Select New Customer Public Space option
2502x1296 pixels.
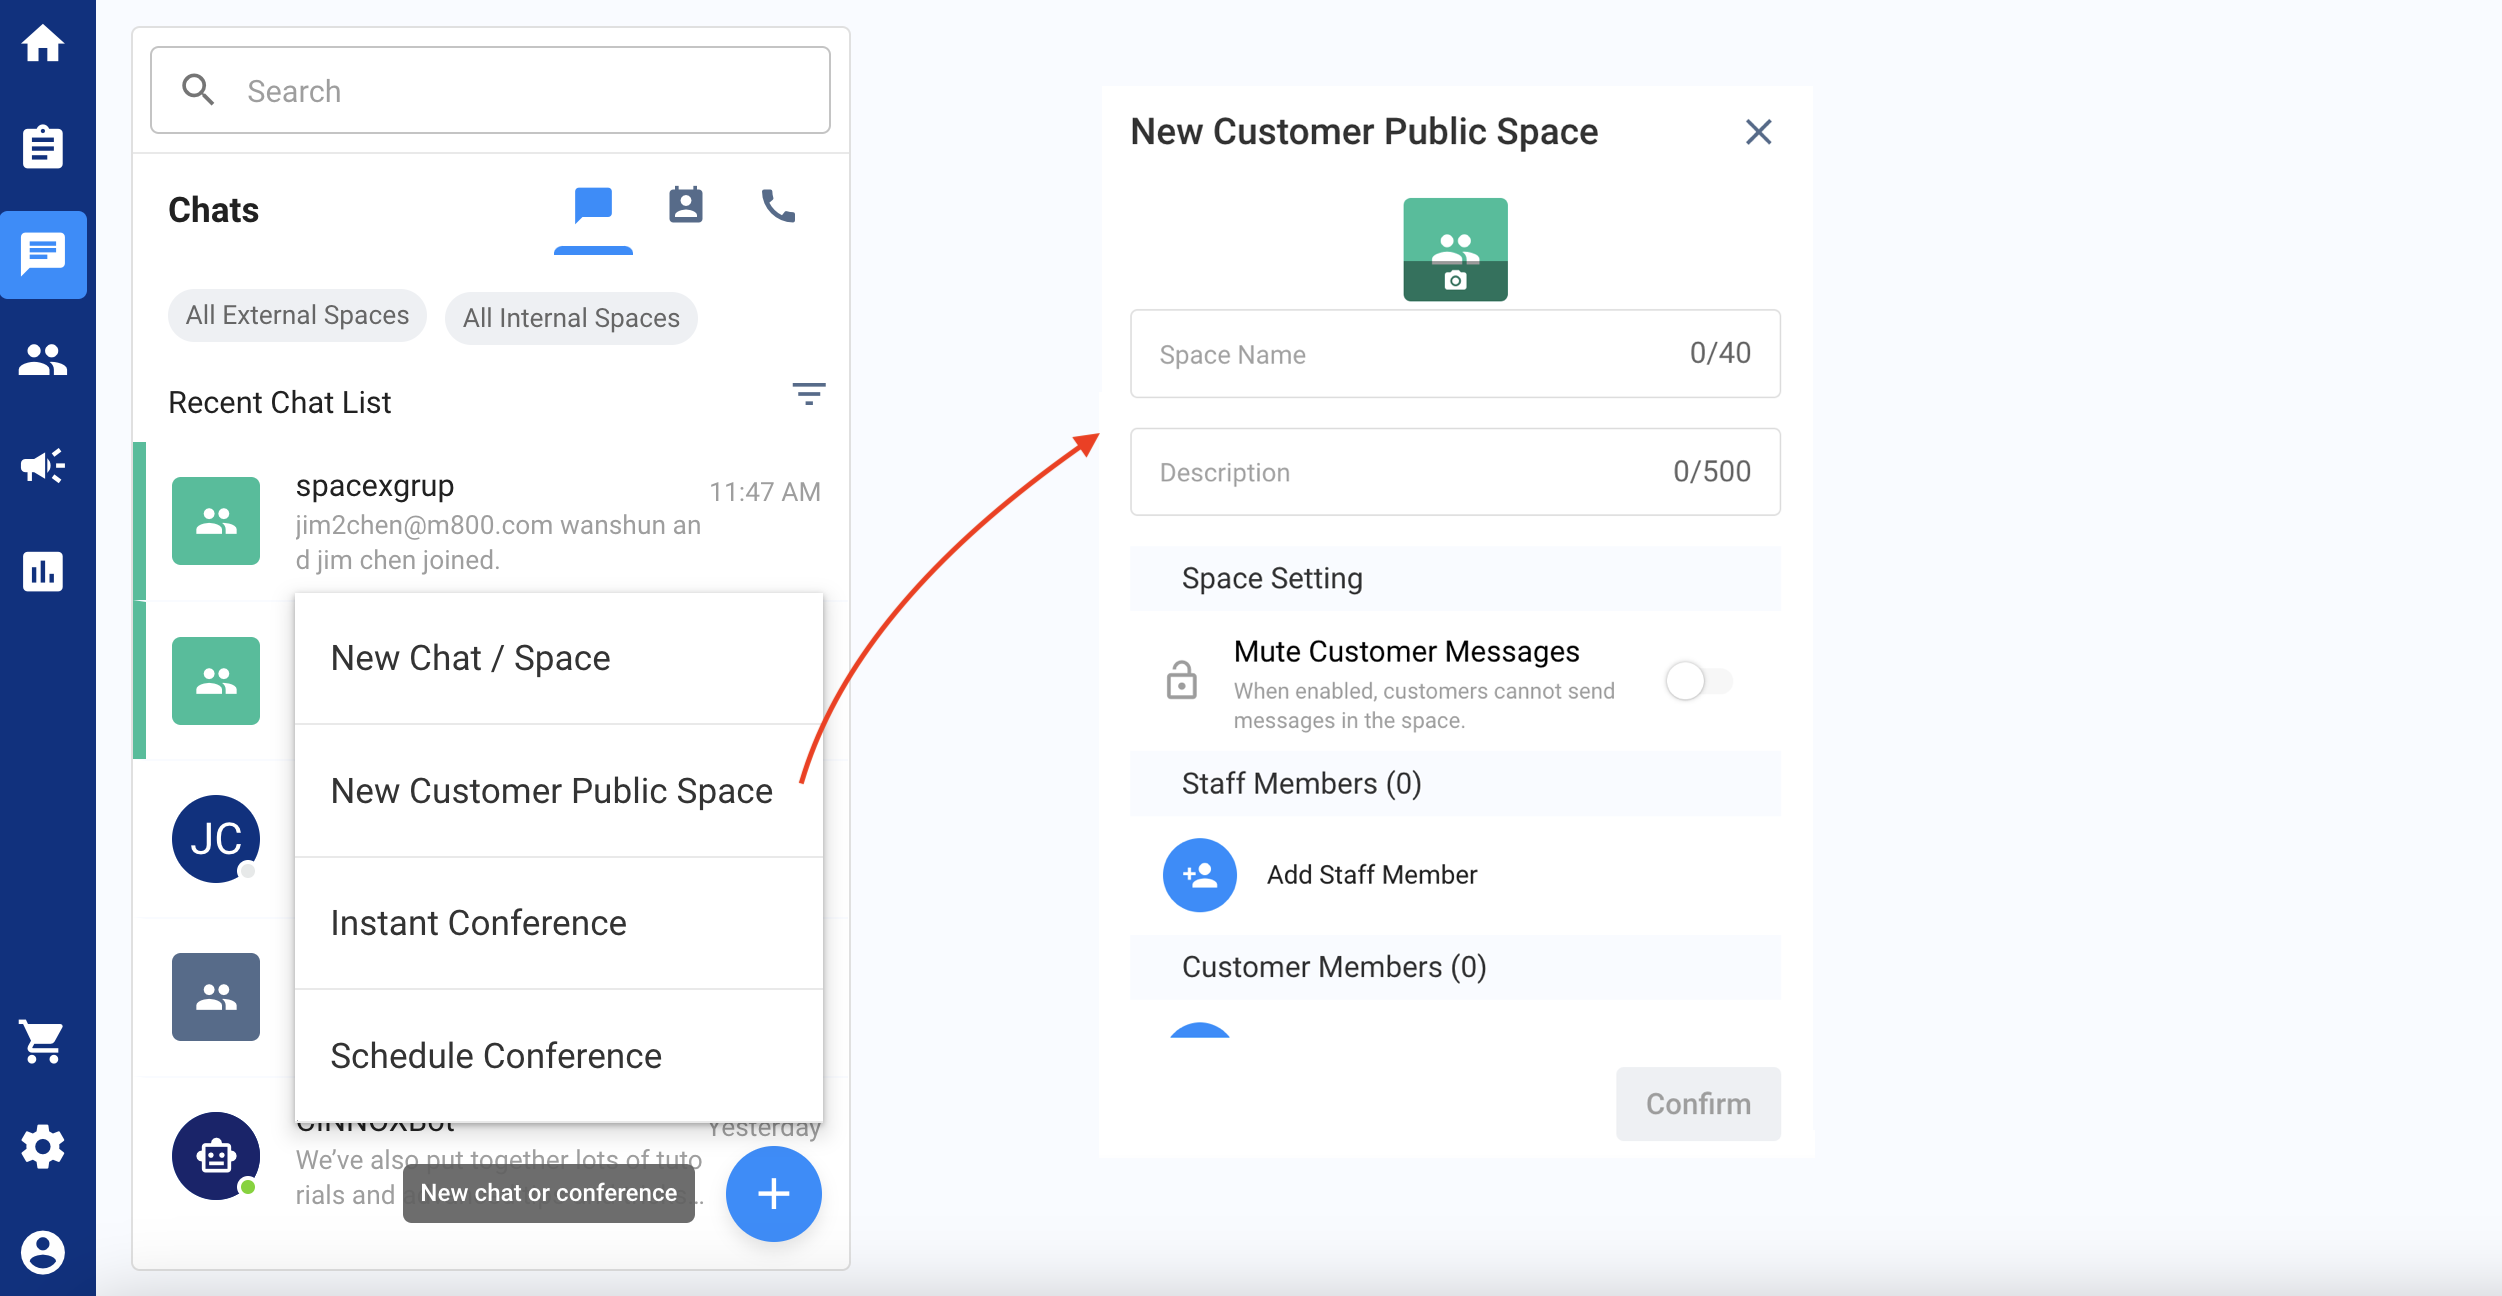tap(550, 790)
